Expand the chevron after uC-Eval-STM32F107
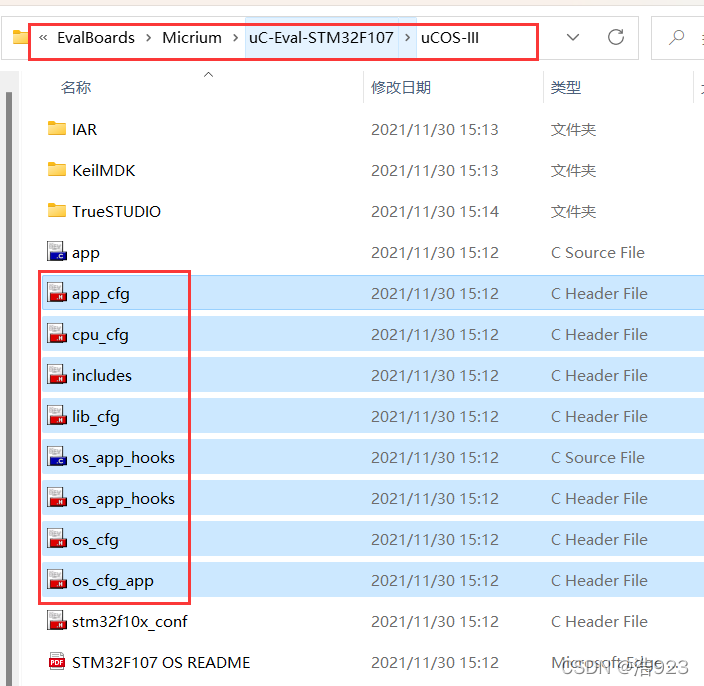This screenshot has width=704, height=686. point(408,38)
